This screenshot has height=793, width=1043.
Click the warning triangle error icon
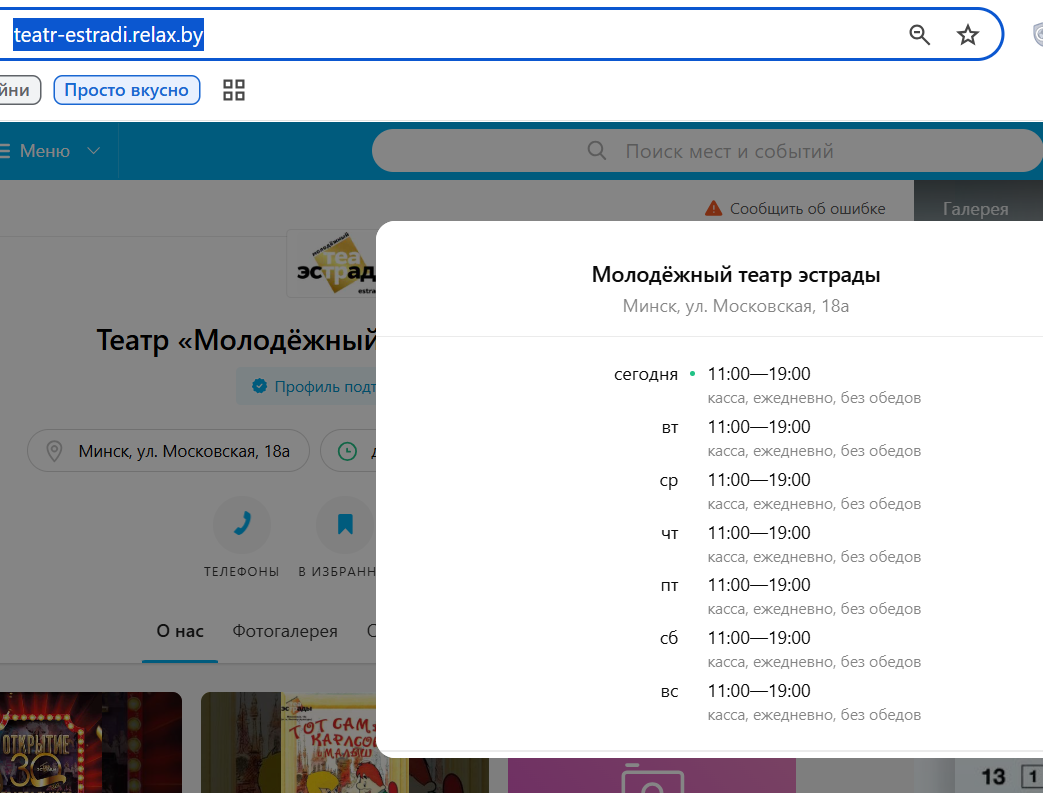(713, 208)
